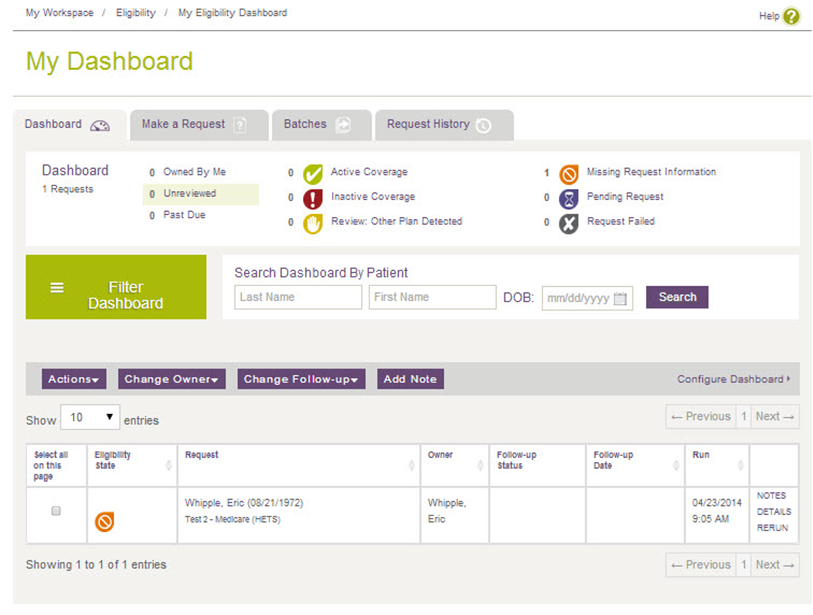813x615 pixels.
Task: Click the Pending Request hourglass icon
Action: coord(569,199)
